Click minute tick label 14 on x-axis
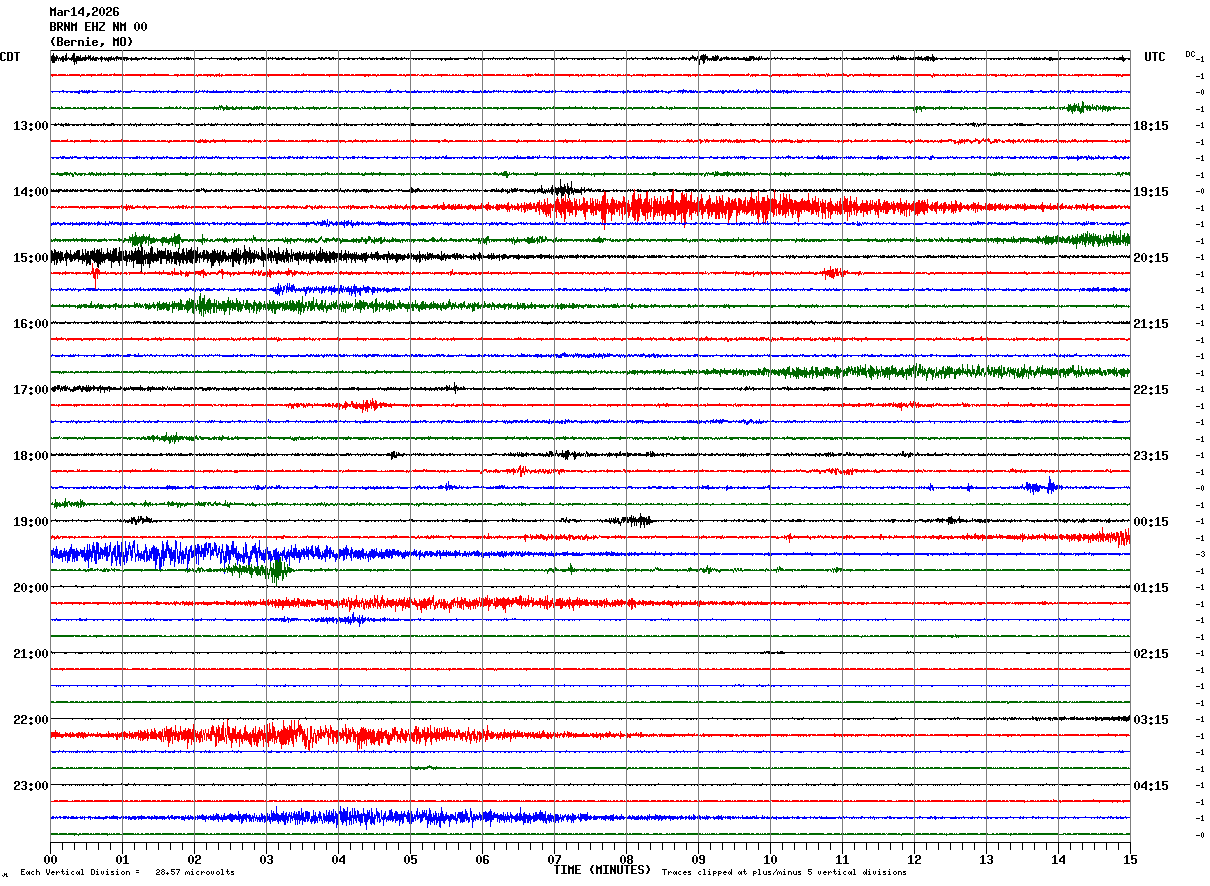Screen dimensions: 1210x886 coord(1058,860)
